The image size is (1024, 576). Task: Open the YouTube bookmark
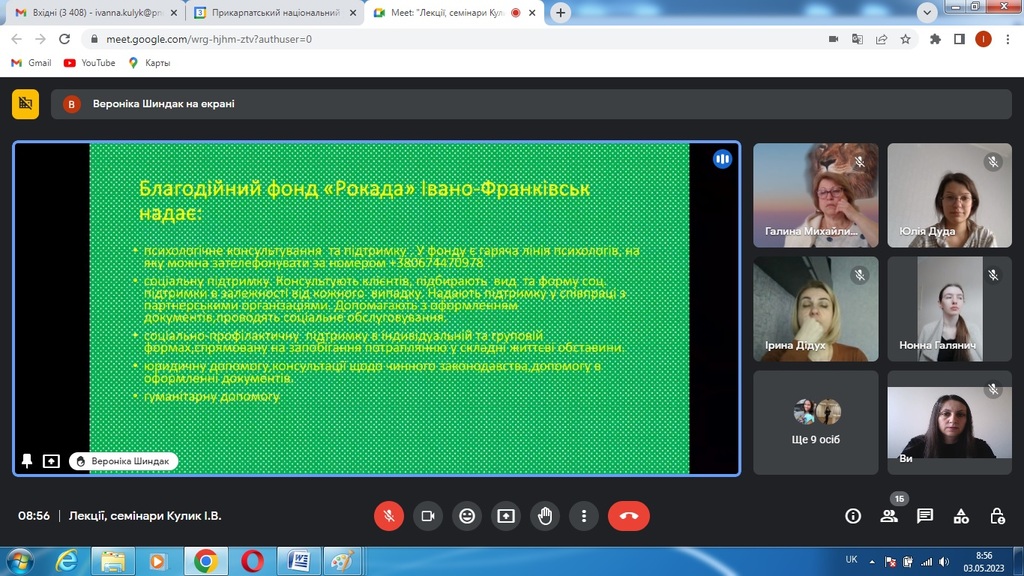(89, 62)
